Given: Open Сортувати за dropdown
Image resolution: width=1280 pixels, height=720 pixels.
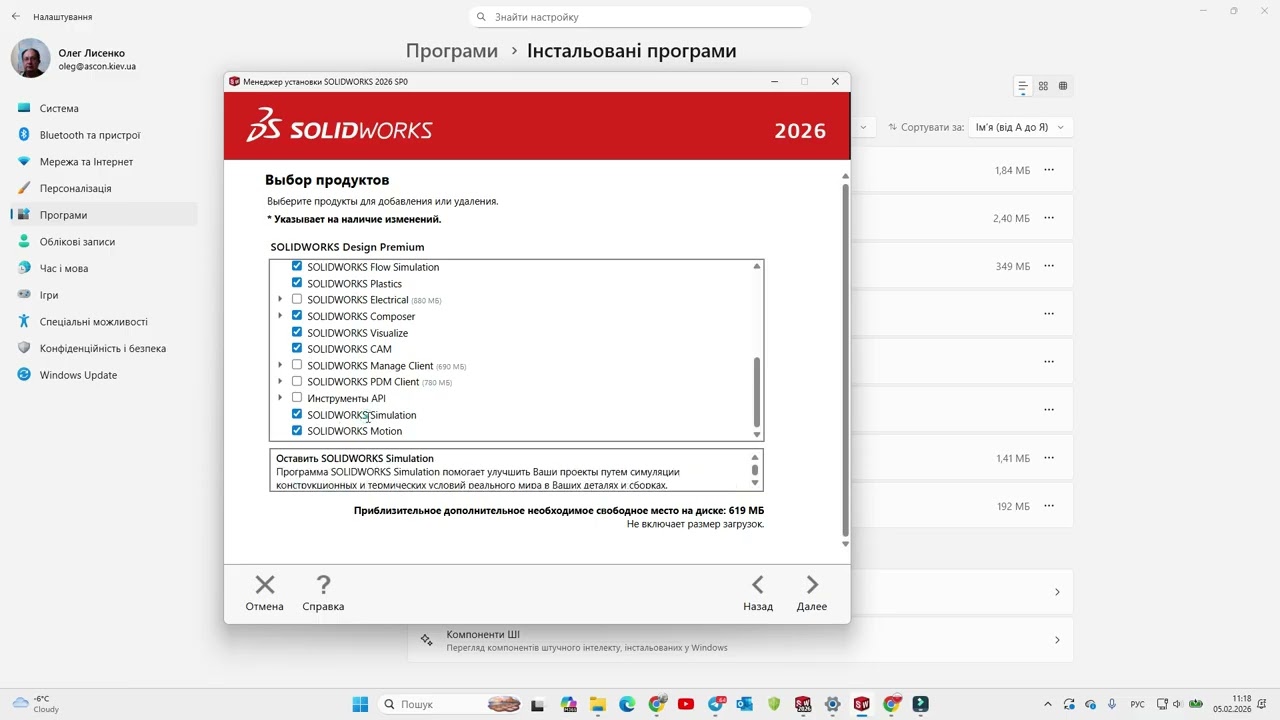Looking at the screenshot, I should 1021,127.
